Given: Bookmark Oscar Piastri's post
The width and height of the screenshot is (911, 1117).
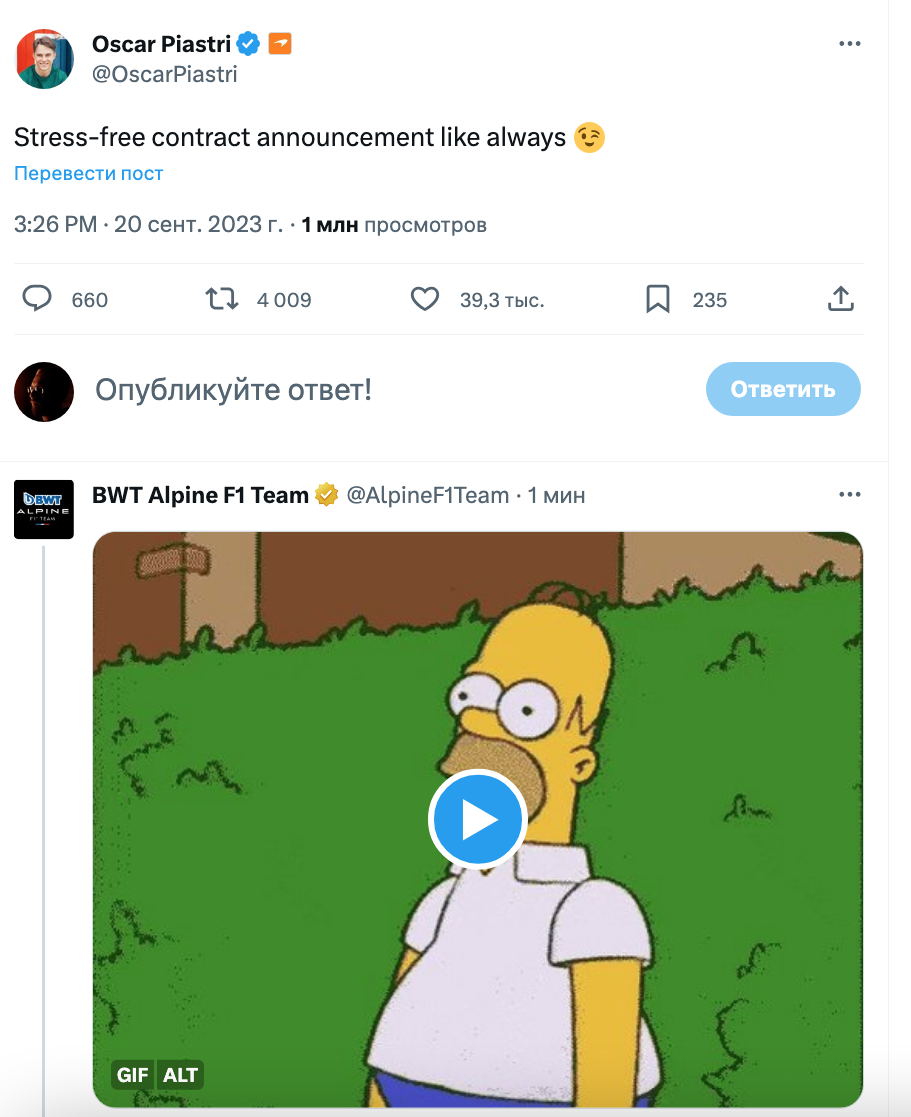Looking at the screenshot, I should coord(657,299).
